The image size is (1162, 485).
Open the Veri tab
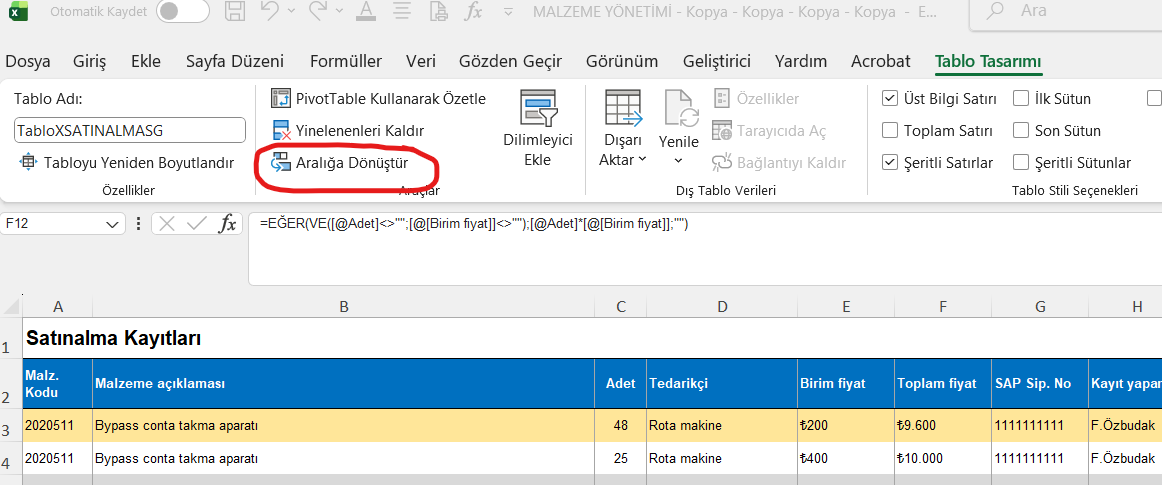point(421,62)
